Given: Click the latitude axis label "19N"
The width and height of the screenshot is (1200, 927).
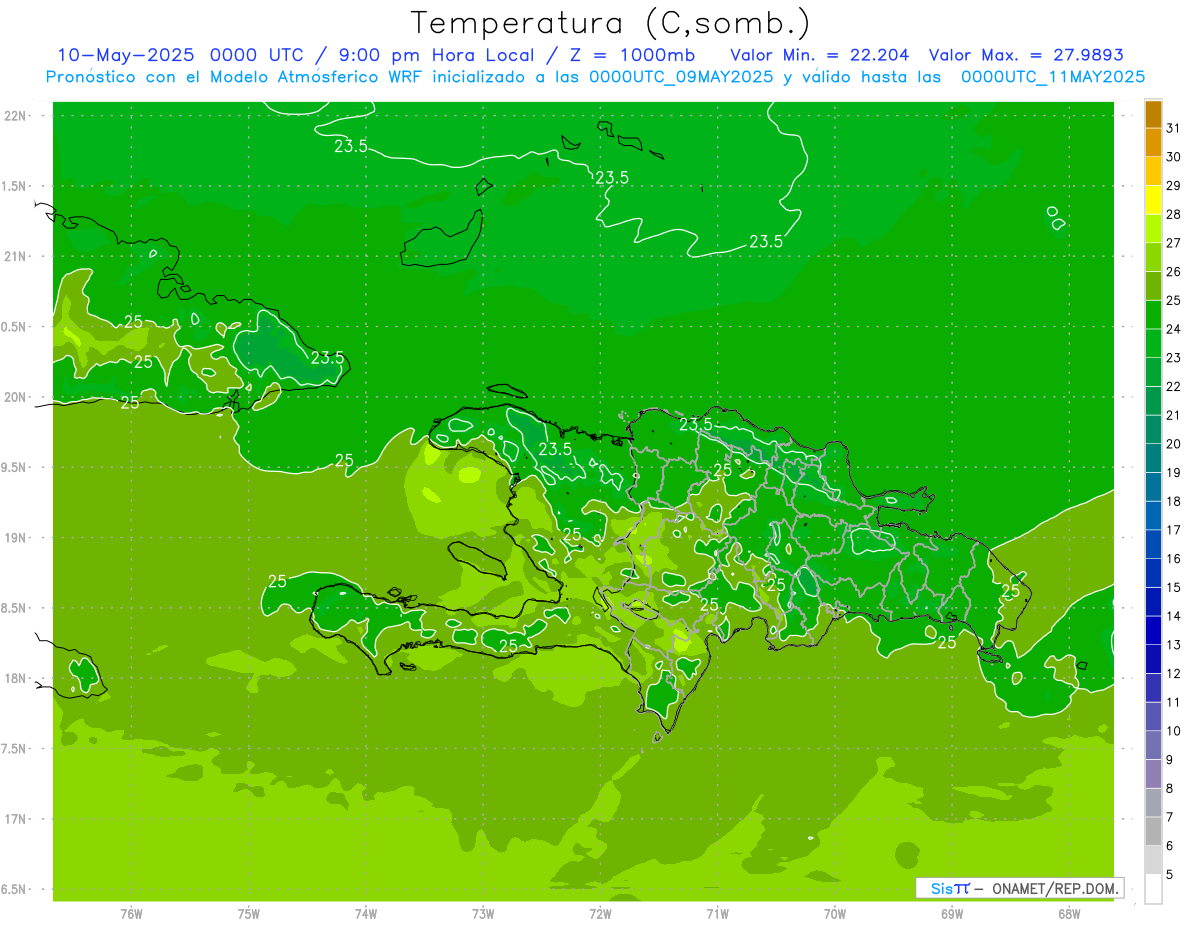Looking at the screenshot, I should point(16,538).
